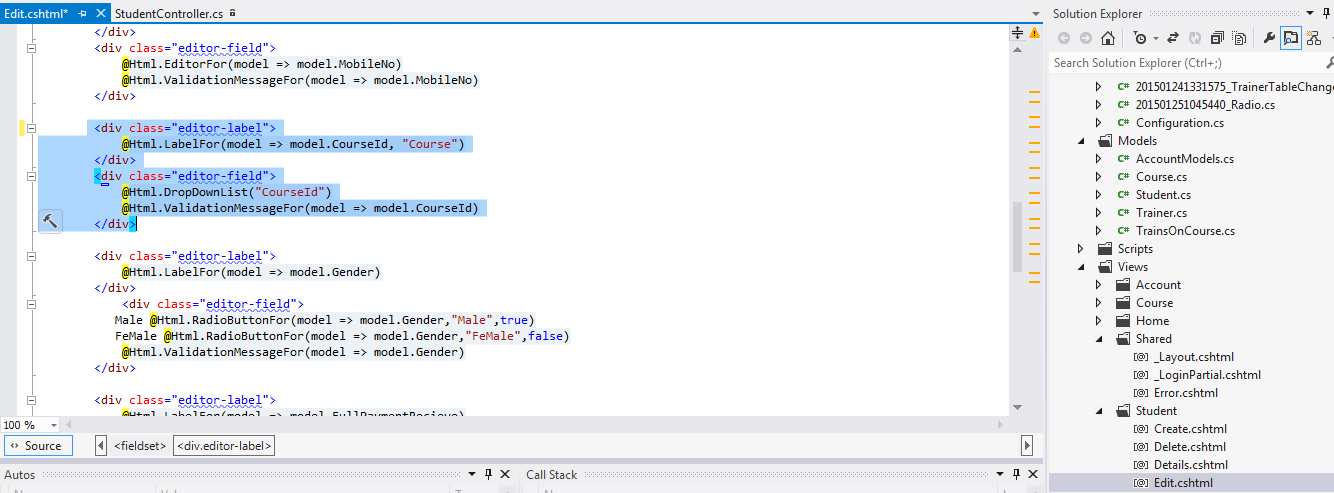Click the Source view button
1334x493 pixels.
[38, 446]
